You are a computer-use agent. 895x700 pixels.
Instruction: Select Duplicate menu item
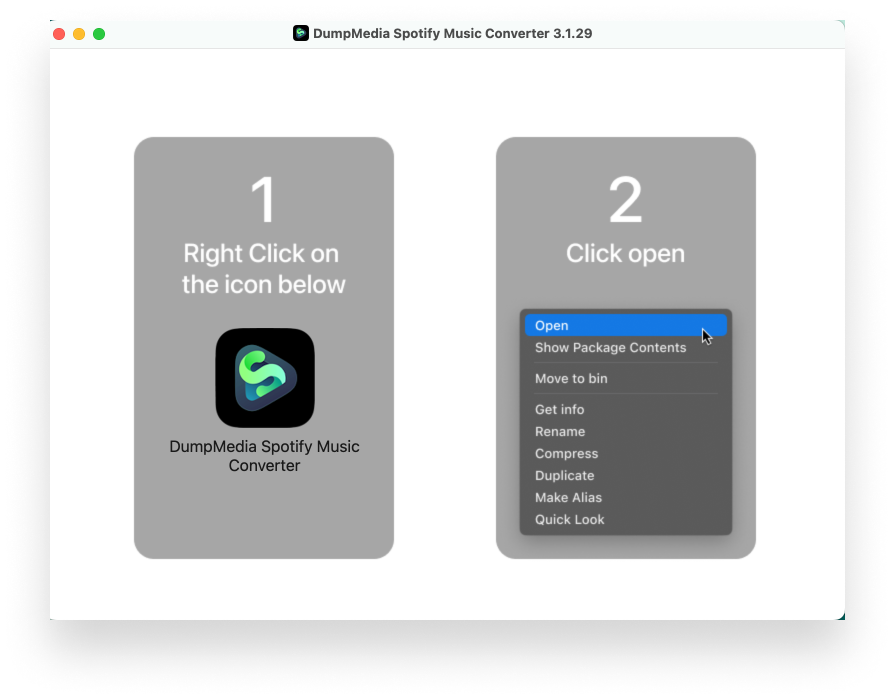click(x=626, y=476)
